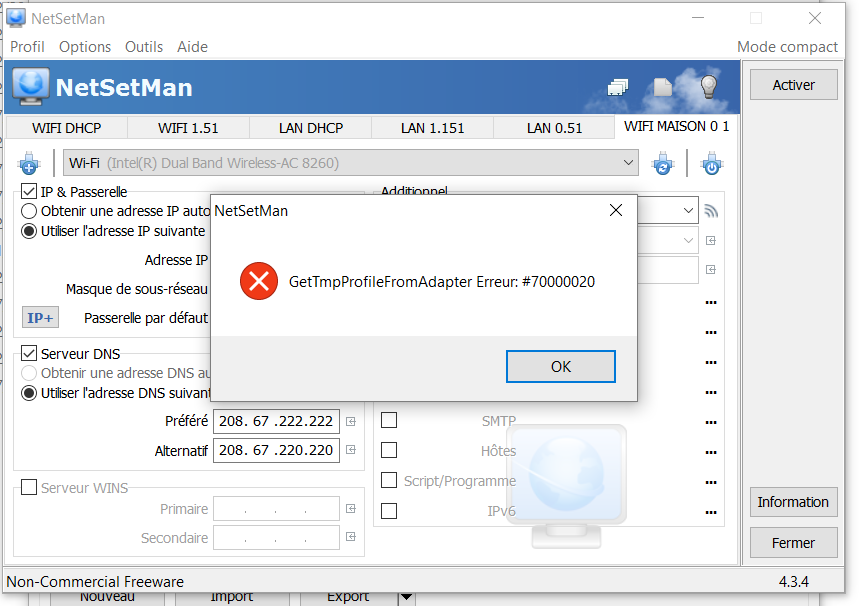Close the NetSetMan error dialog

pos(616,210)
